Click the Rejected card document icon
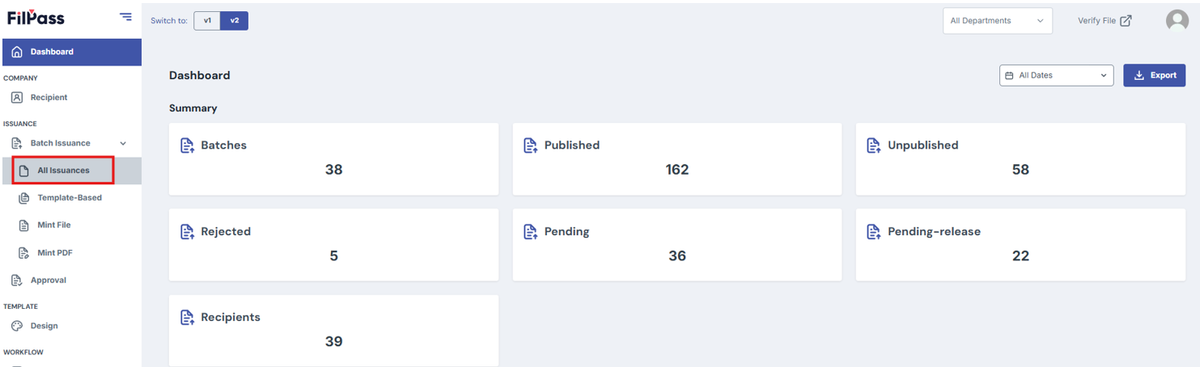 click(x=187, y=231)
